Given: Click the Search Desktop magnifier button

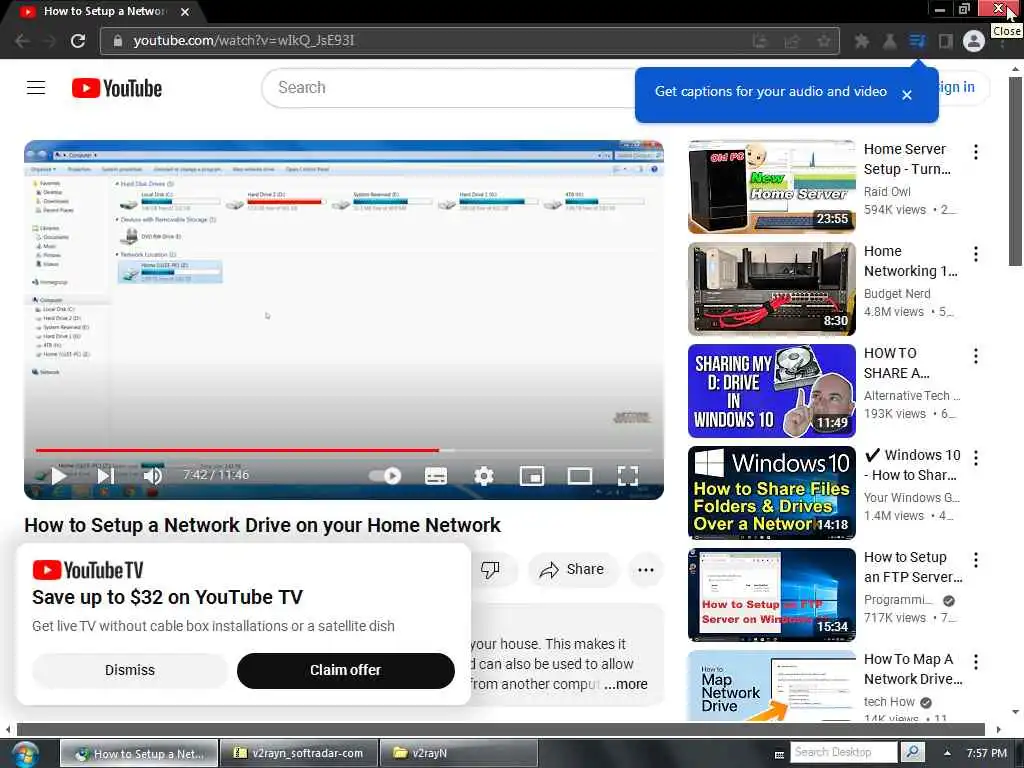Looking at the screenshot, I should [x=912, y=752].
